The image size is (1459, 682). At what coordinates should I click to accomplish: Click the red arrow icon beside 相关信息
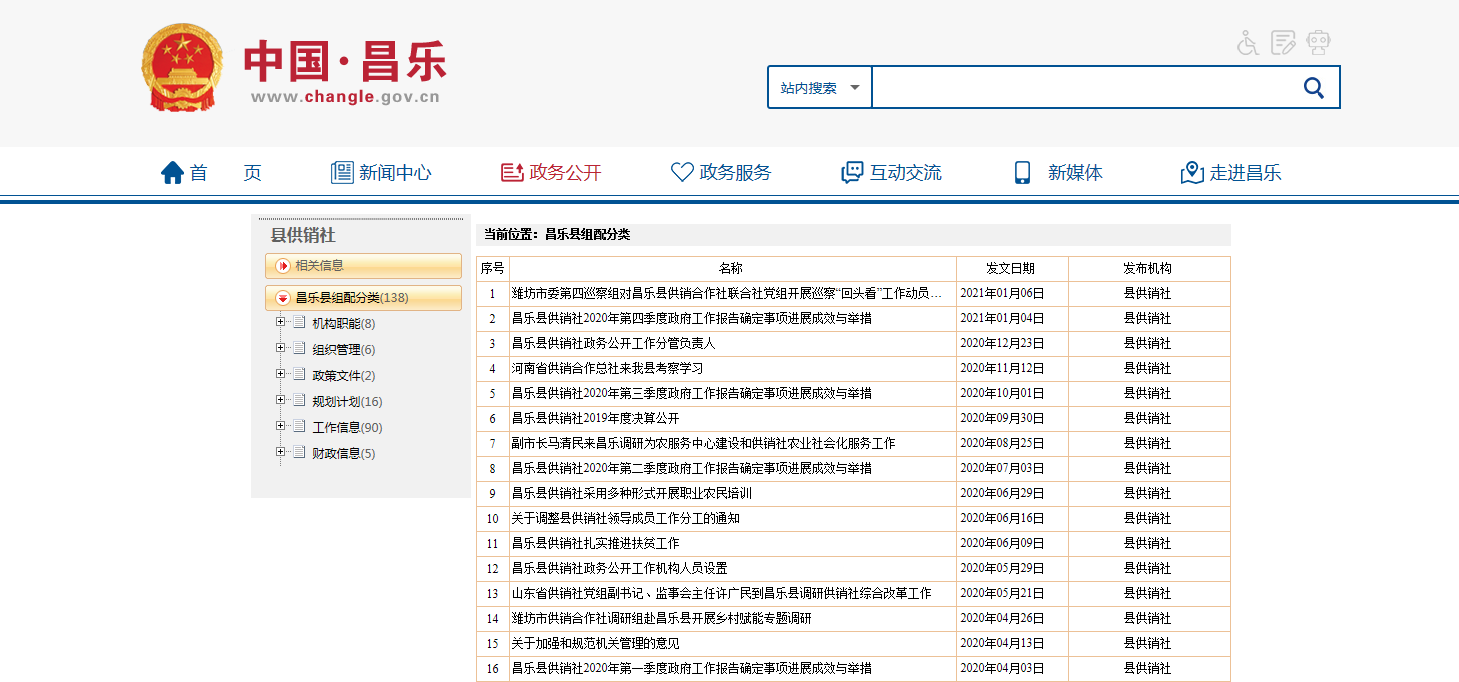tap(283, 266)
